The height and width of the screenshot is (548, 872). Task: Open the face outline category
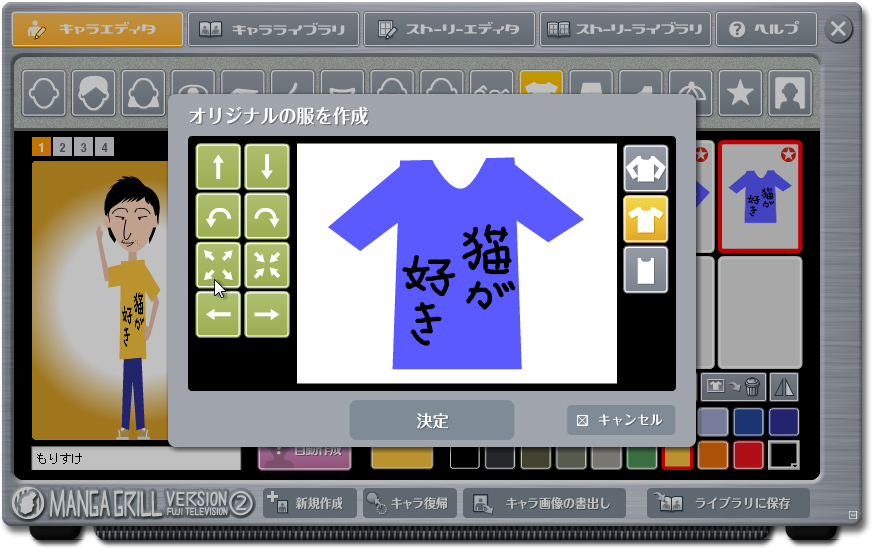[x=44, y=93]
